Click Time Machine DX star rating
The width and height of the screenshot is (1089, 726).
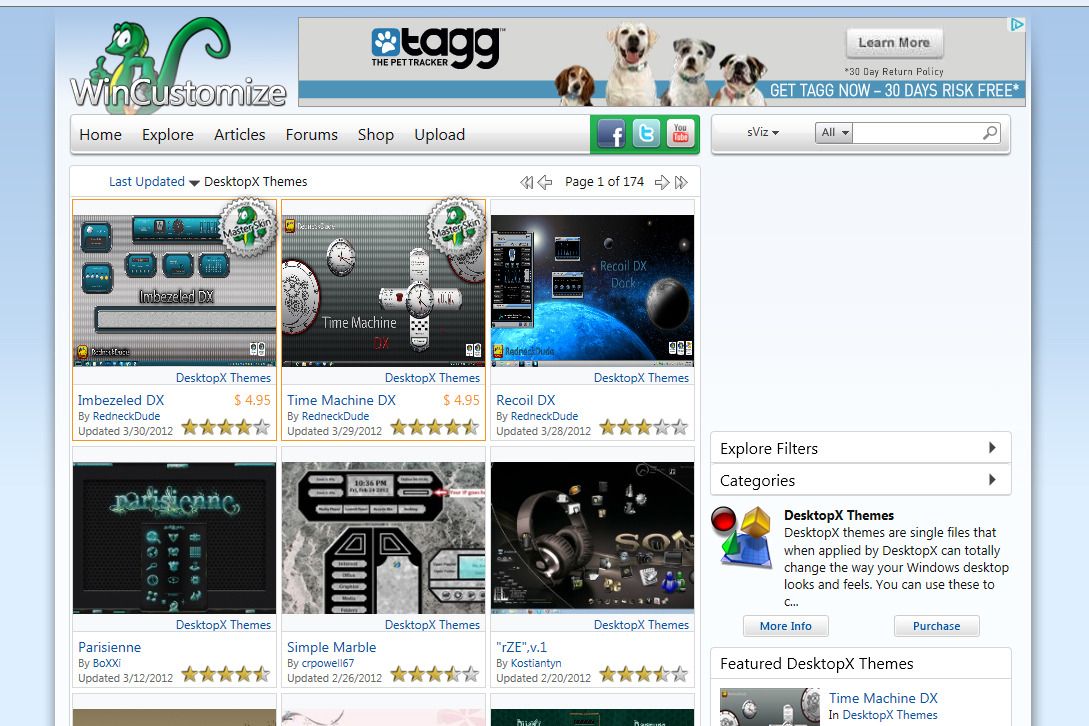click(435, 427)
